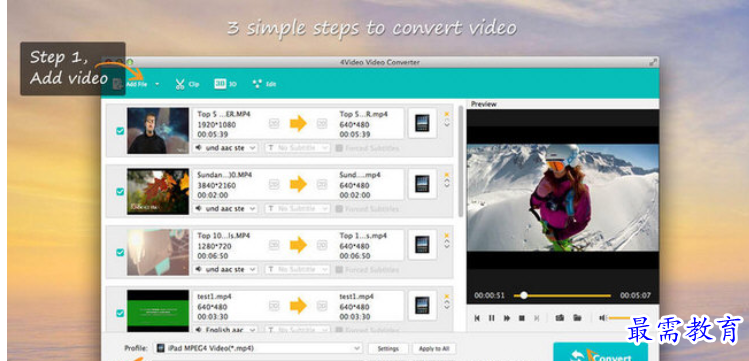Open audio track dropdown for Top 10...ls.MP4
Image resolution: width=749 pixels, height=361 pixels.
pos(225,269)
